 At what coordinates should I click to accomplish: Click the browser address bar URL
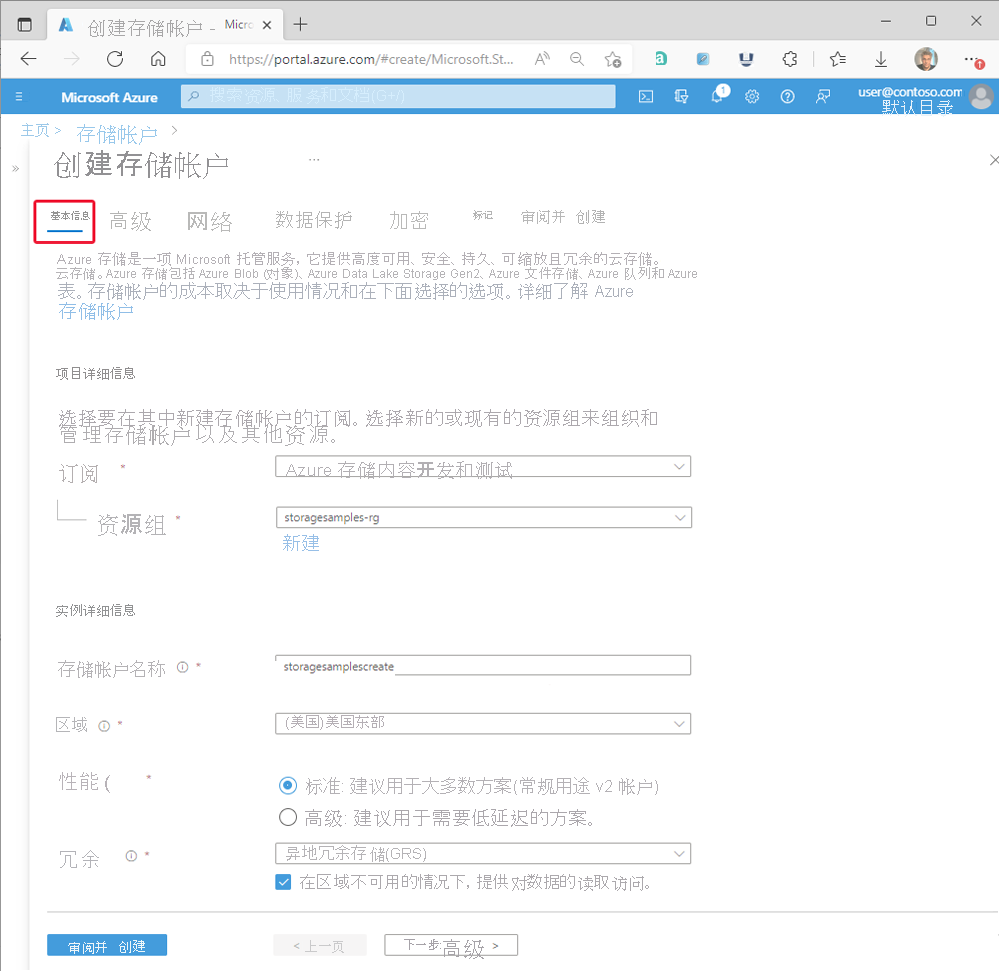(x=371, y=59)
